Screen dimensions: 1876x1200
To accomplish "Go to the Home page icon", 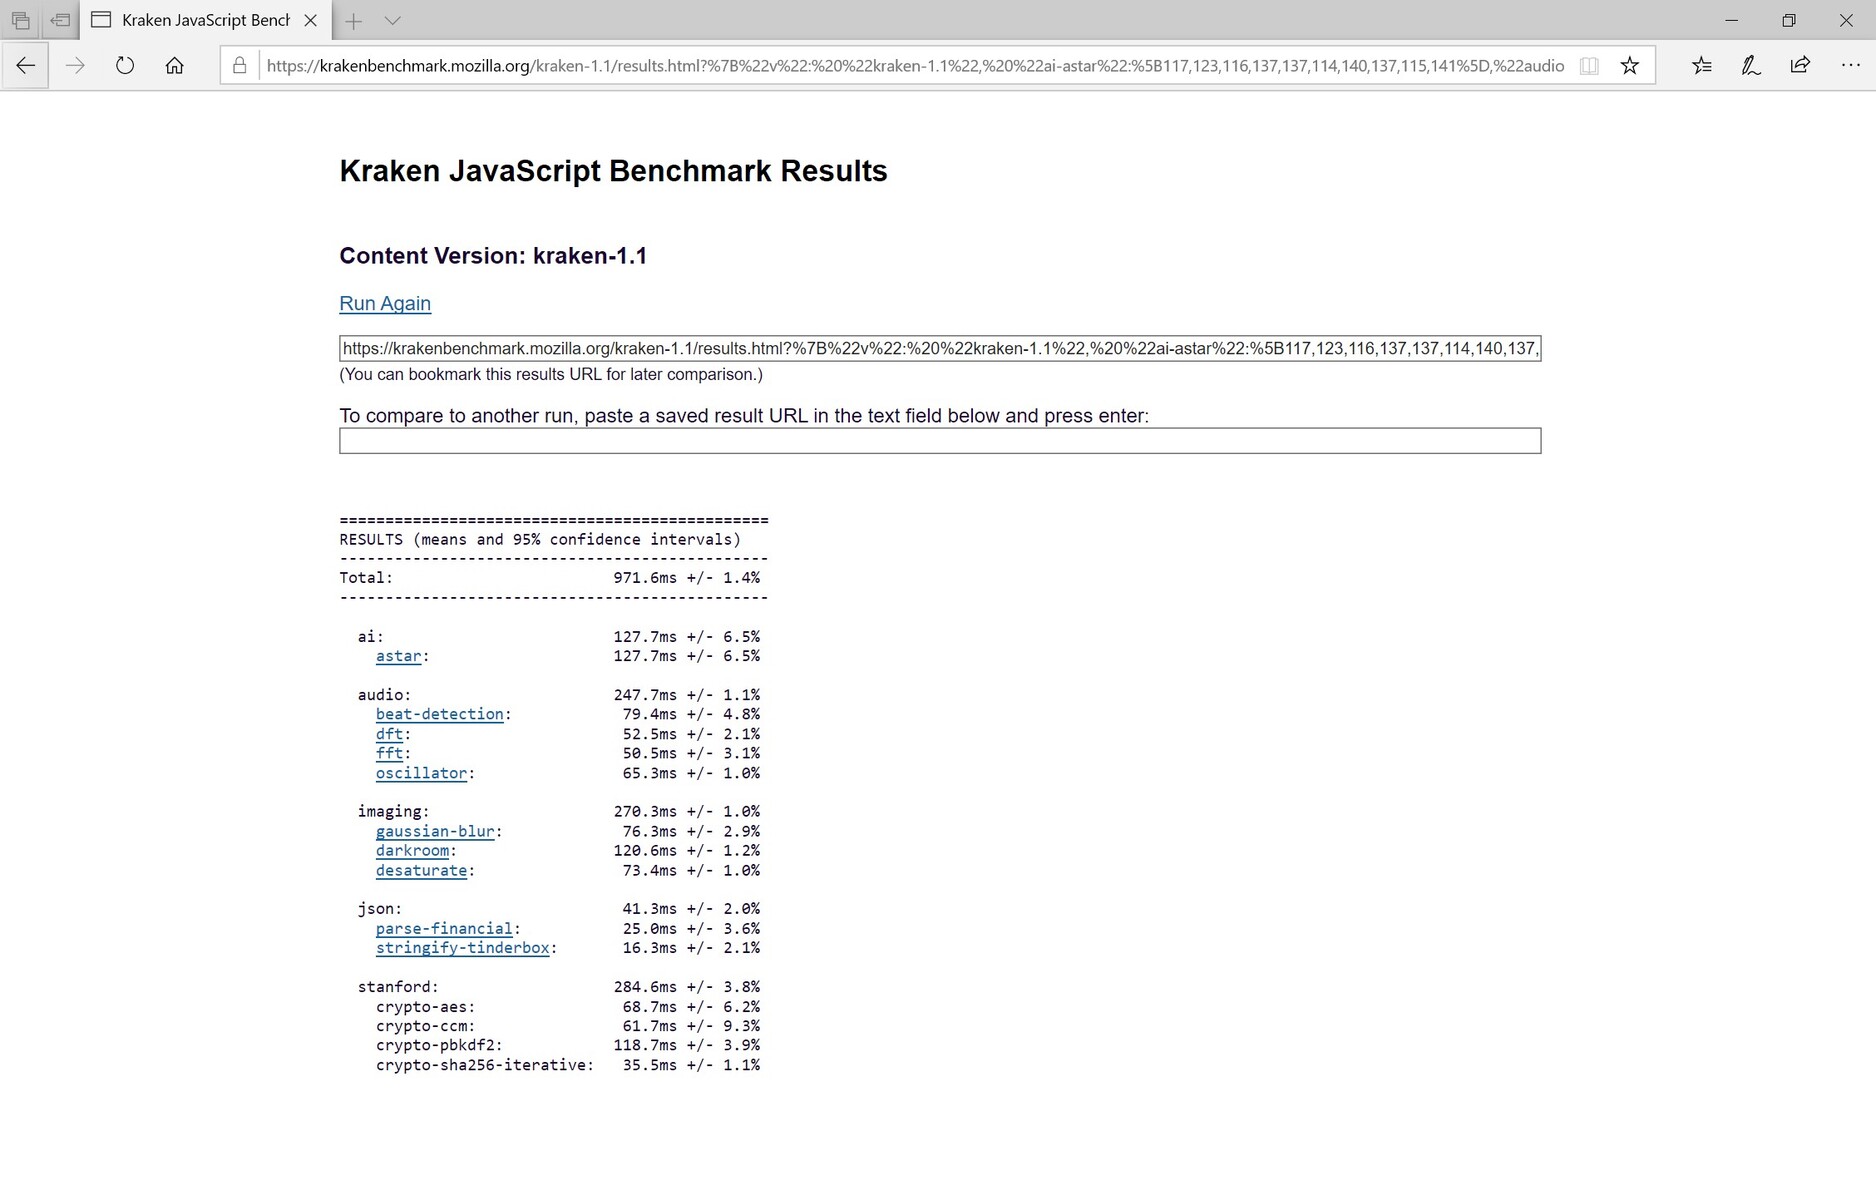I will click(174, 66).
